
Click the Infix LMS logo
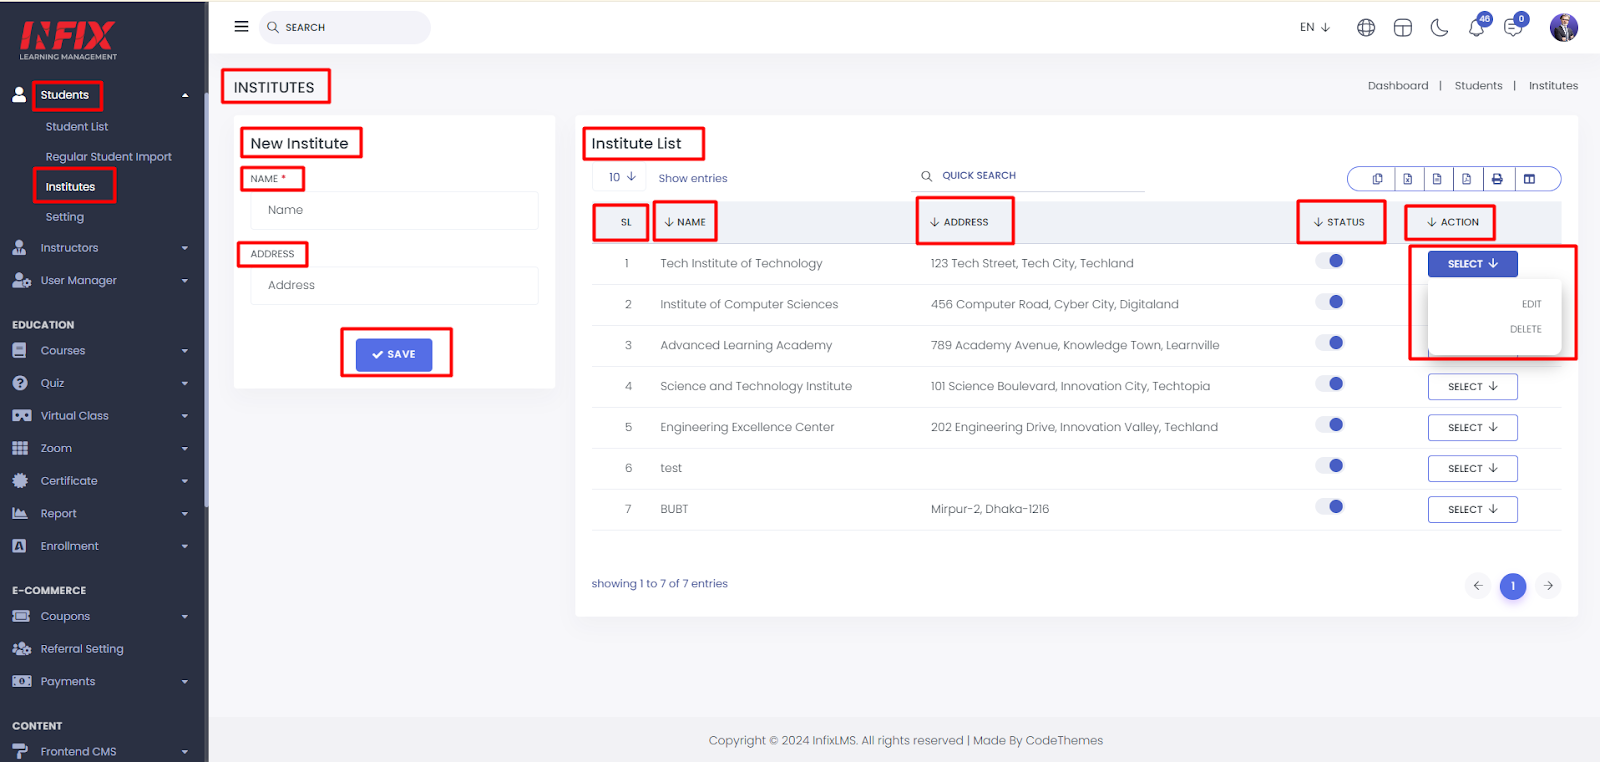click(68, 40)
